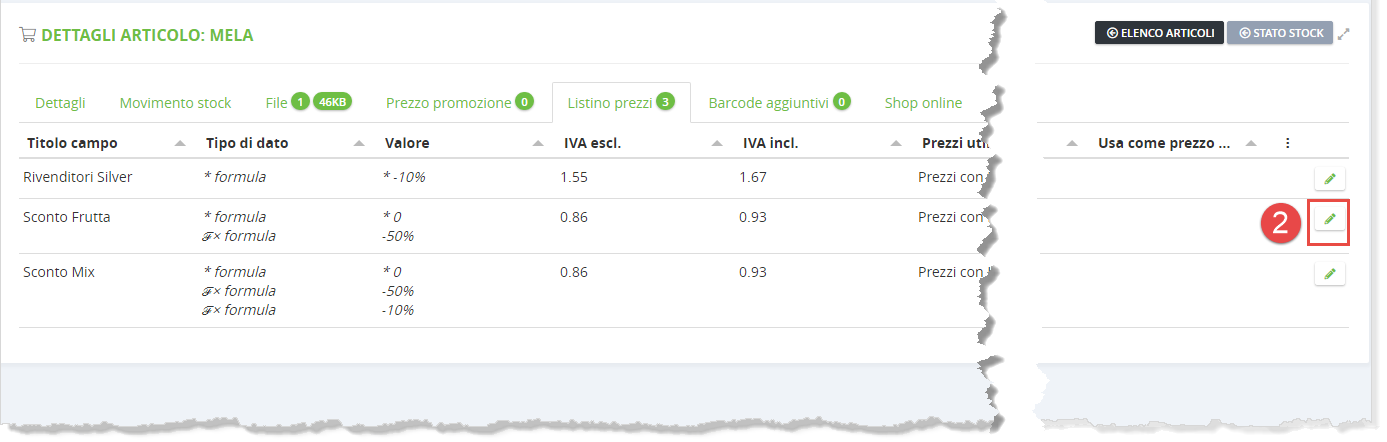The height and width of the screenshot is (442, 1387).
Task: Switch to the Dettagli tab
Action: coord(60,103)
